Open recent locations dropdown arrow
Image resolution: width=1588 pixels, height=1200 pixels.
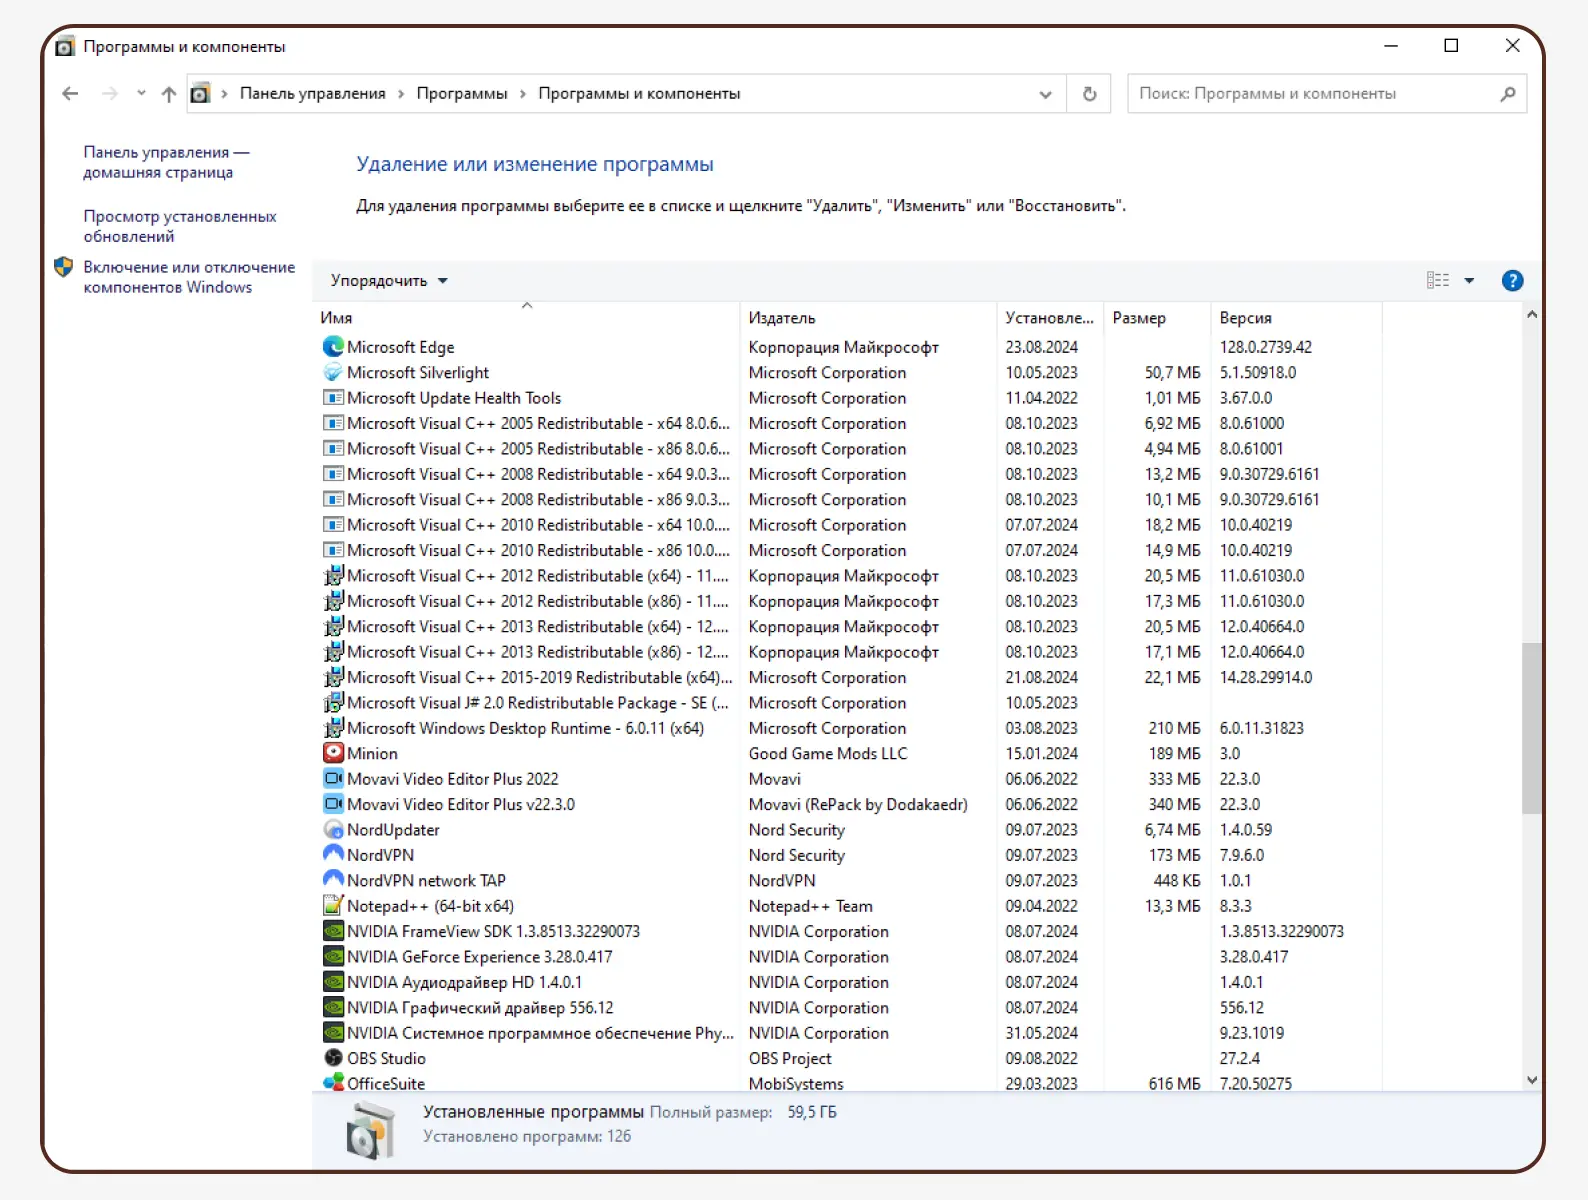point(141,93)
